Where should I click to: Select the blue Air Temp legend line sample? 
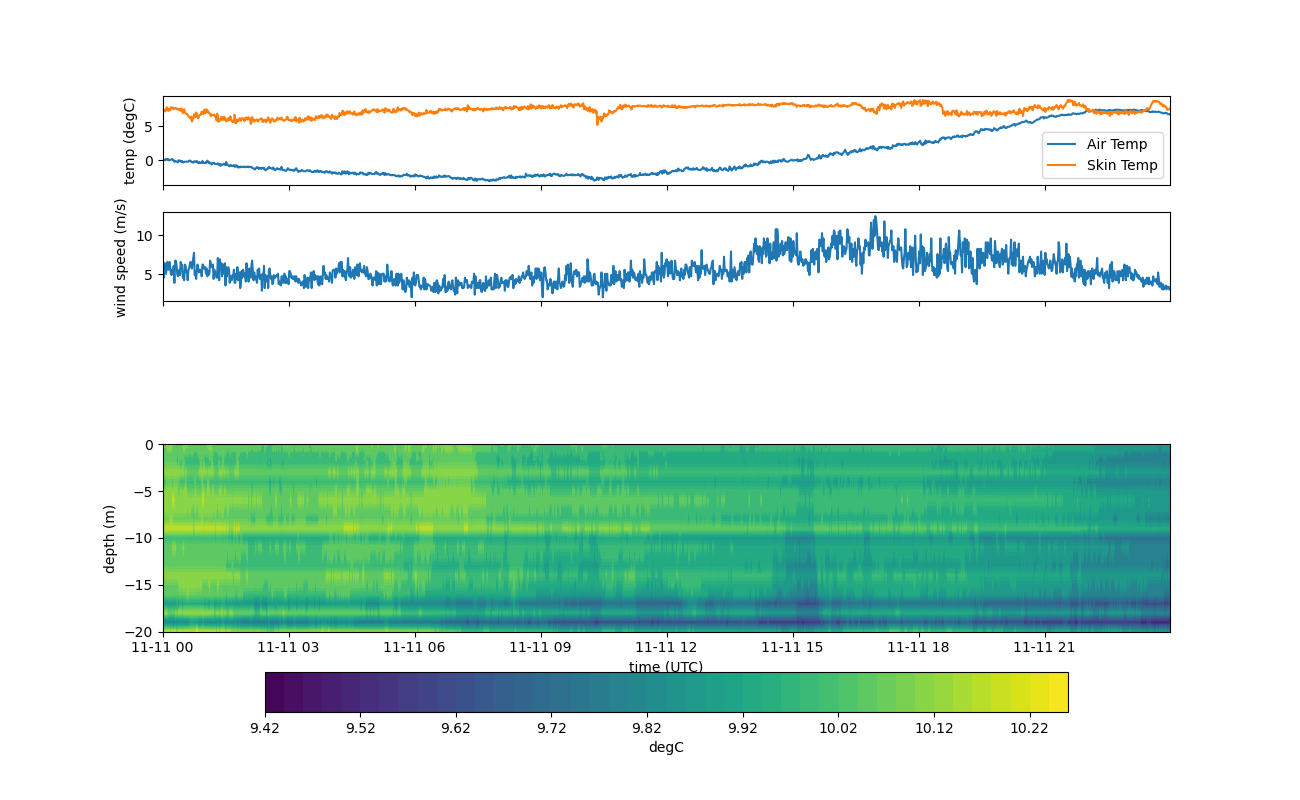click(x=1063, y=144)
